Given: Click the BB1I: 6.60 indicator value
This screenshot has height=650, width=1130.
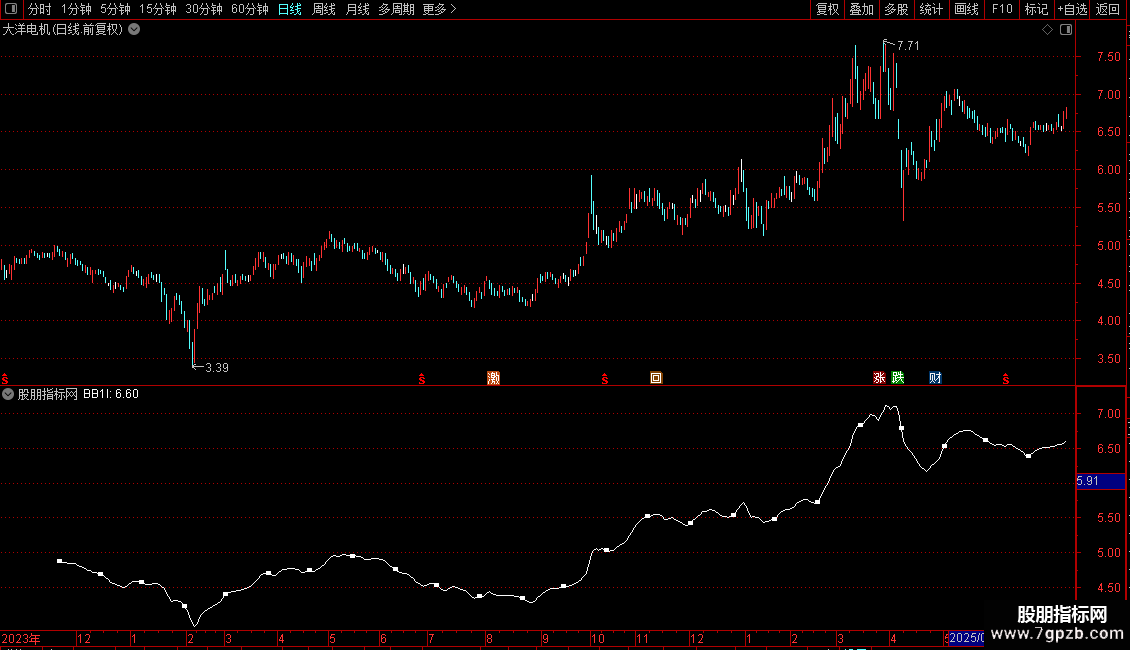Looking at the screenshot, I should (x=111, y=394).
